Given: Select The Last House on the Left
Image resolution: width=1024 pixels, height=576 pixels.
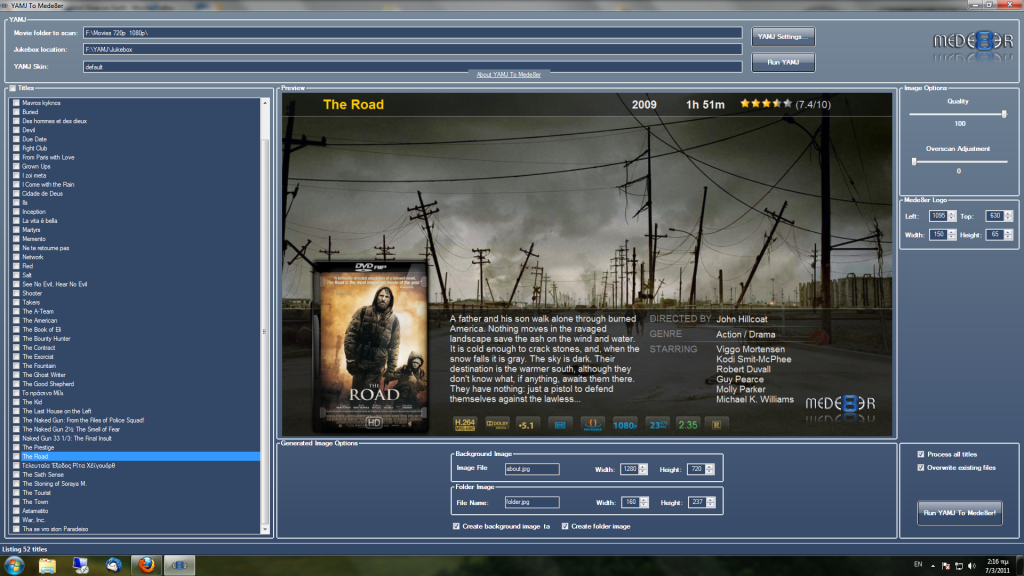Looking at the screenshot, I should [57, 411].
